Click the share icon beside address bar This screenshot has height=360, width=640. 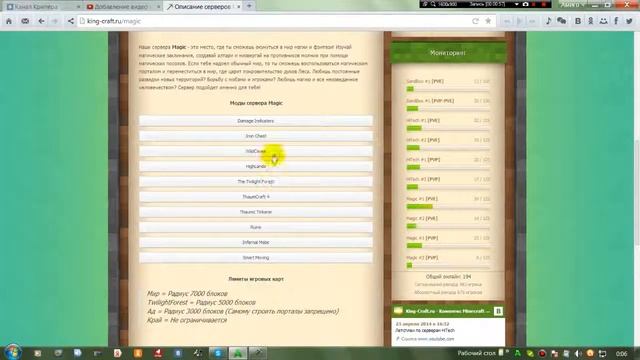point(71,21)
